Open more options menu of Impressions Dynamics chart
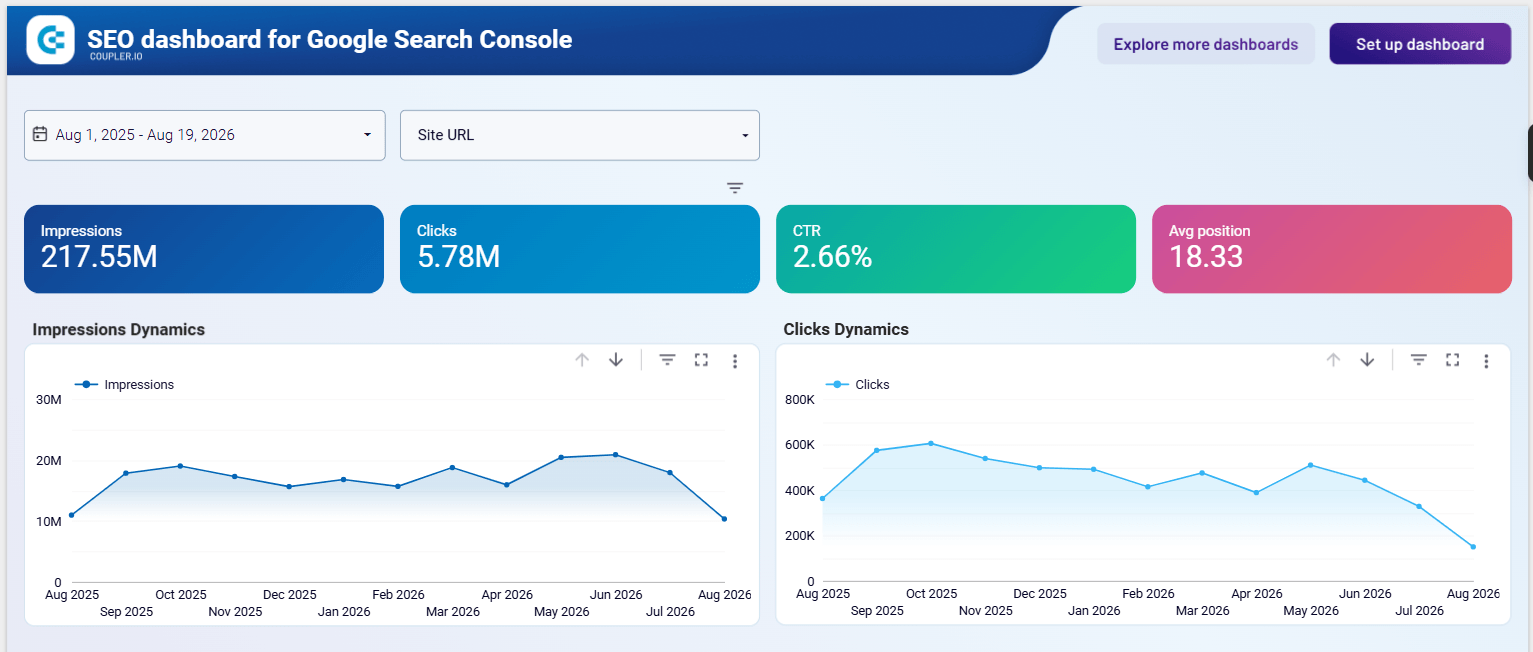1533x652 pixels. (x=735, y=361)
